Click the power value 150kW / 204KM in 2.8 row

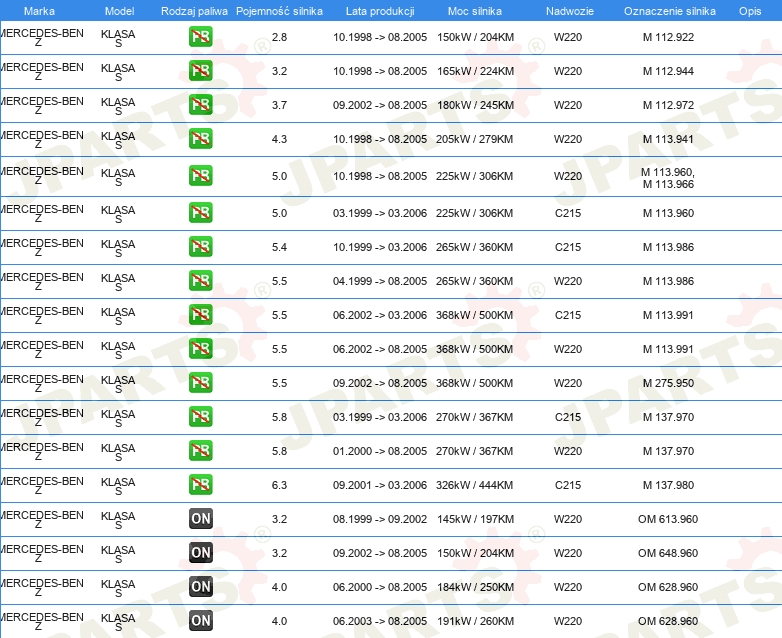point(475,37)
